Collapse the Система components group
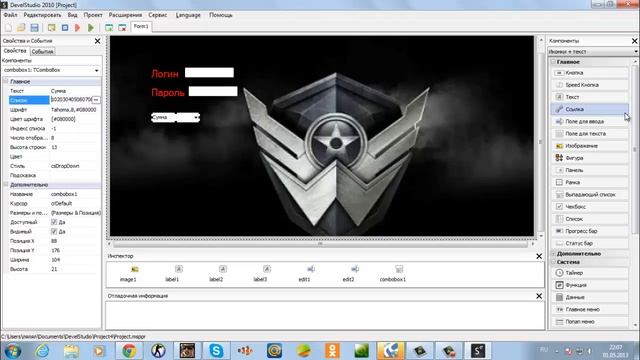The height and width of the screenshot is (360, 640). coord(554,262)
